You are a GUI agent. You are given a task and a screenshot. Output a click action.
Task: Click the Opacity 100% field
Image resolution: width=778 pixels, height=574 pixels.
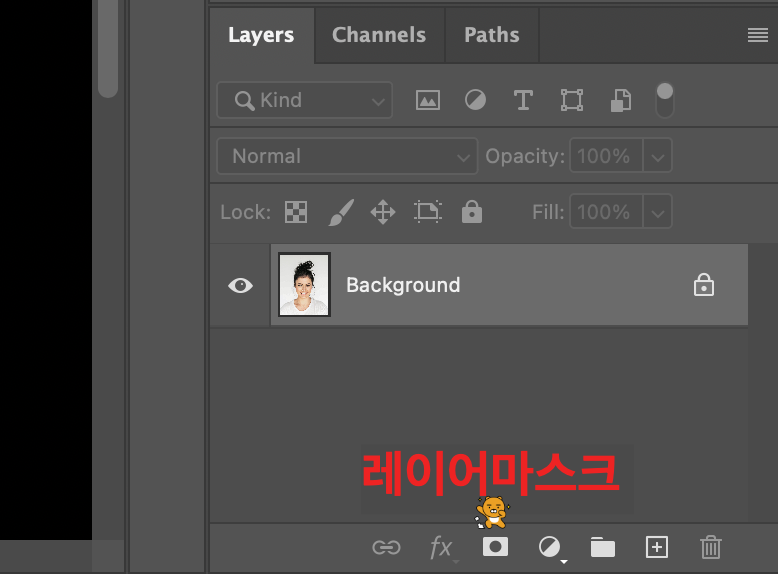point(606,156)
